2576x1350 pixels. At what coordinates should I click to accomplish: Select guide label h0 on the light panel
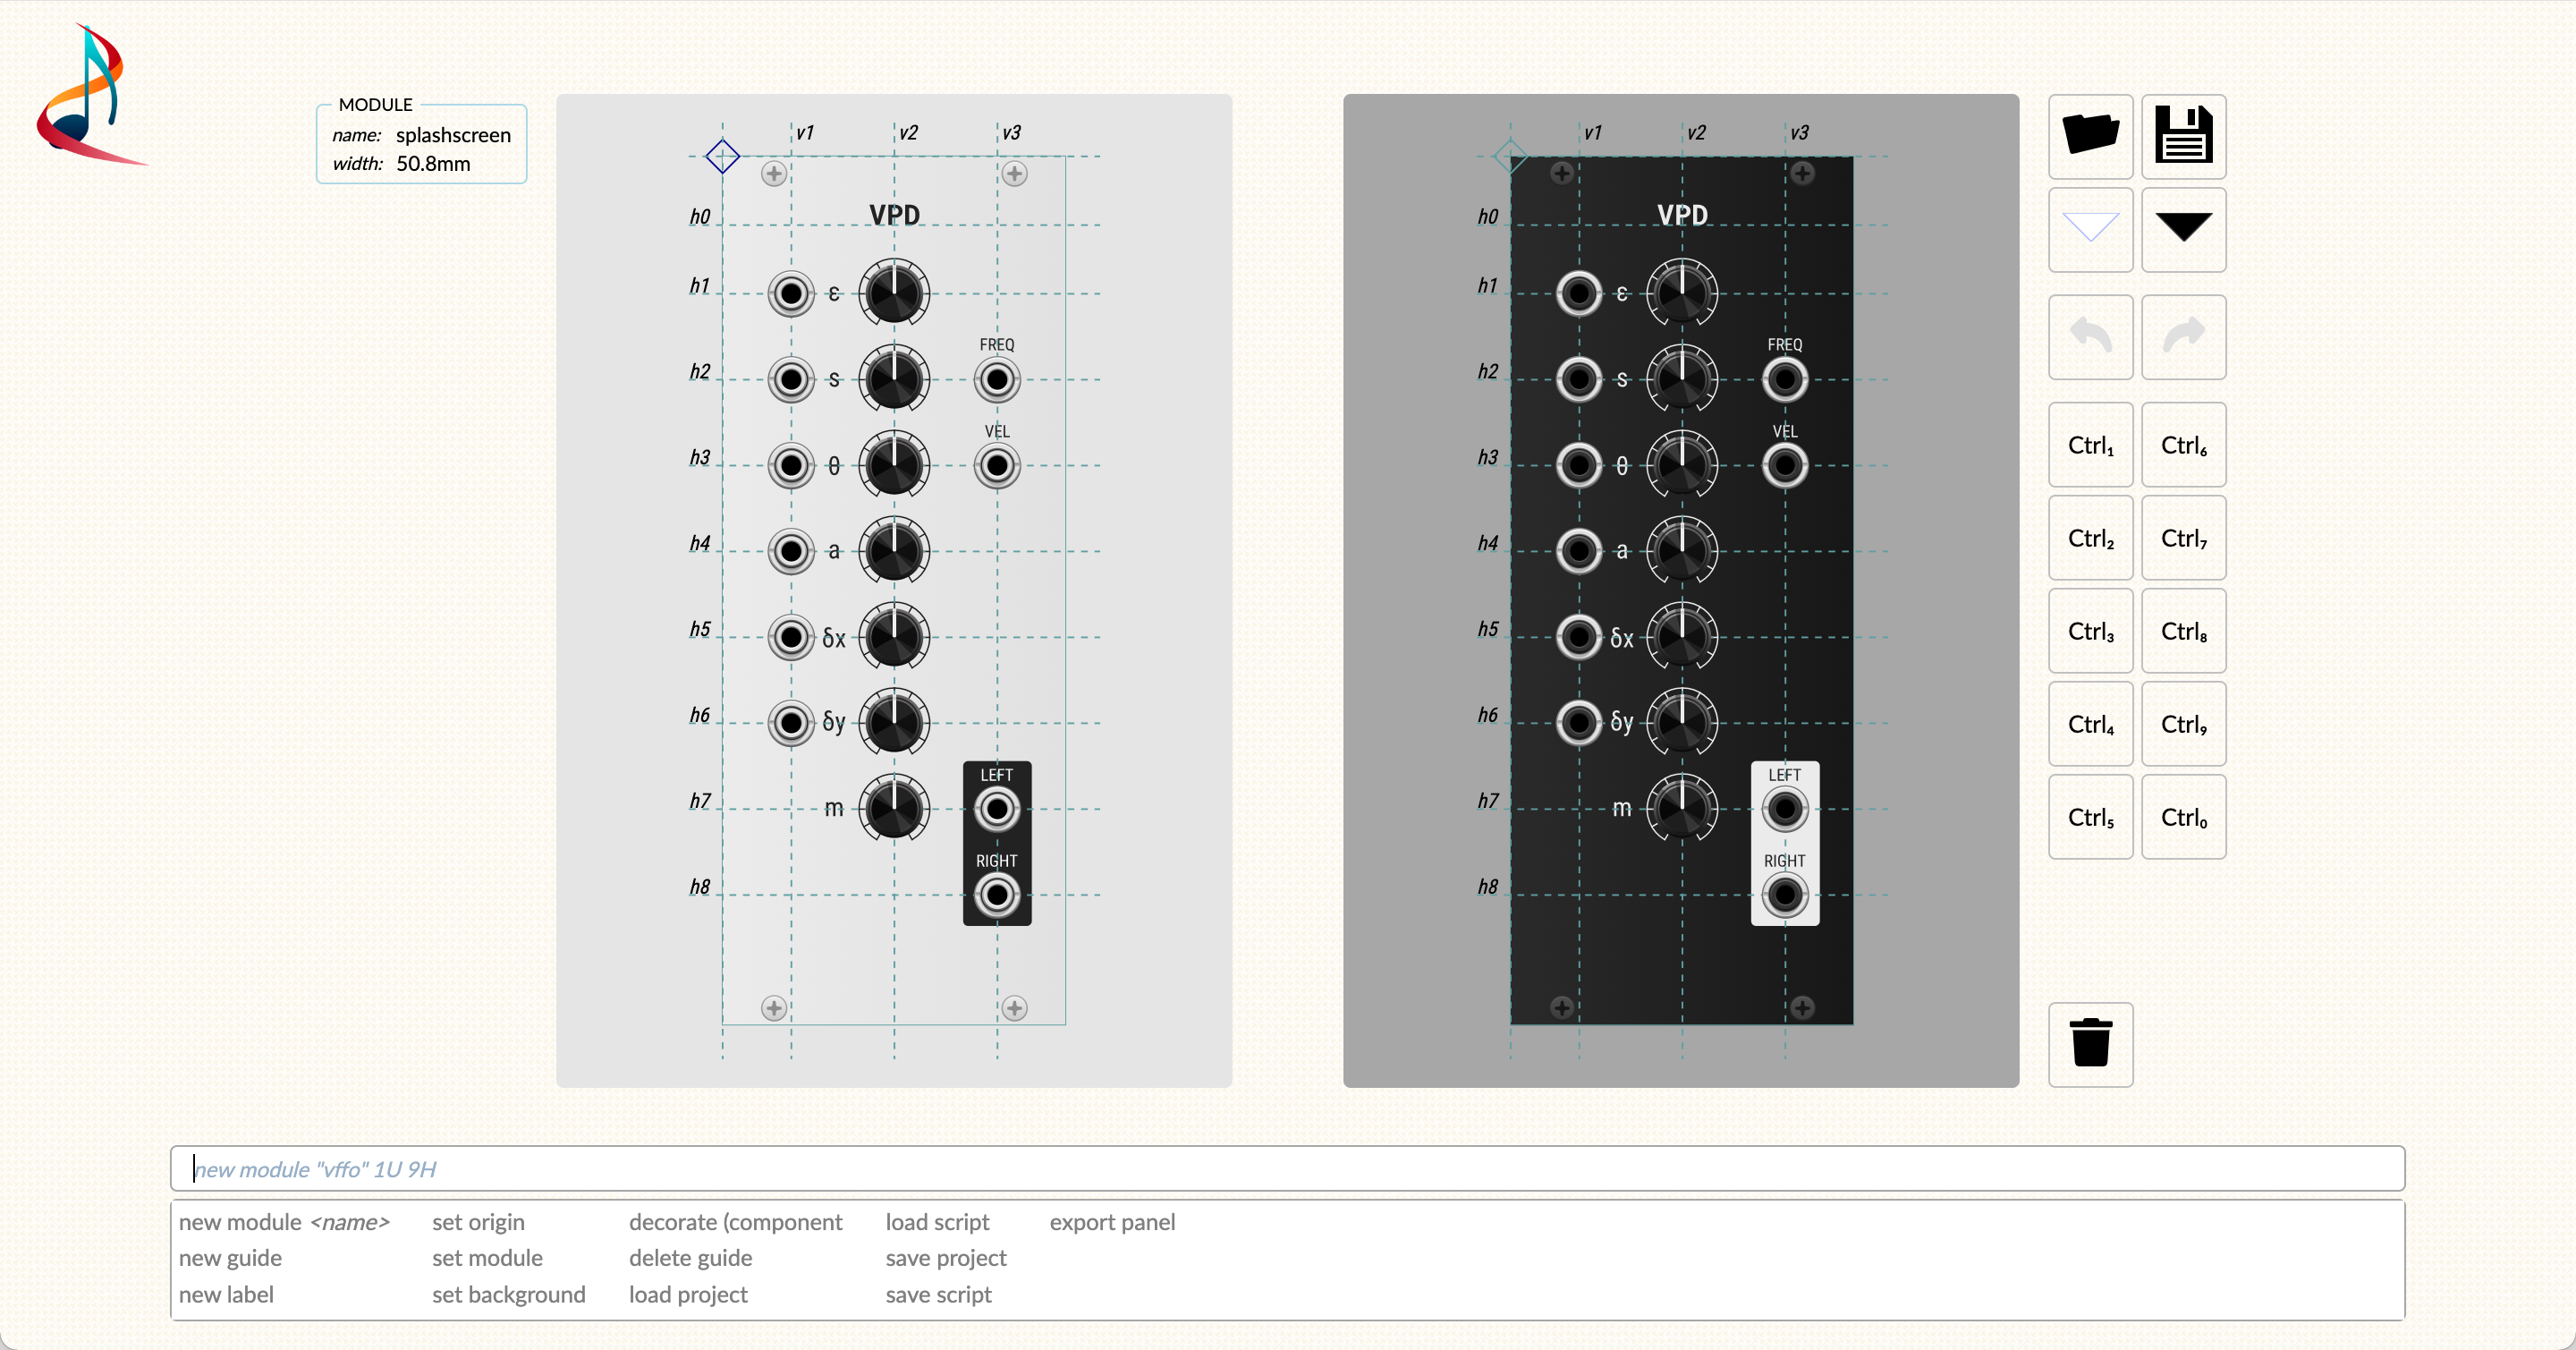coord(699,216)
